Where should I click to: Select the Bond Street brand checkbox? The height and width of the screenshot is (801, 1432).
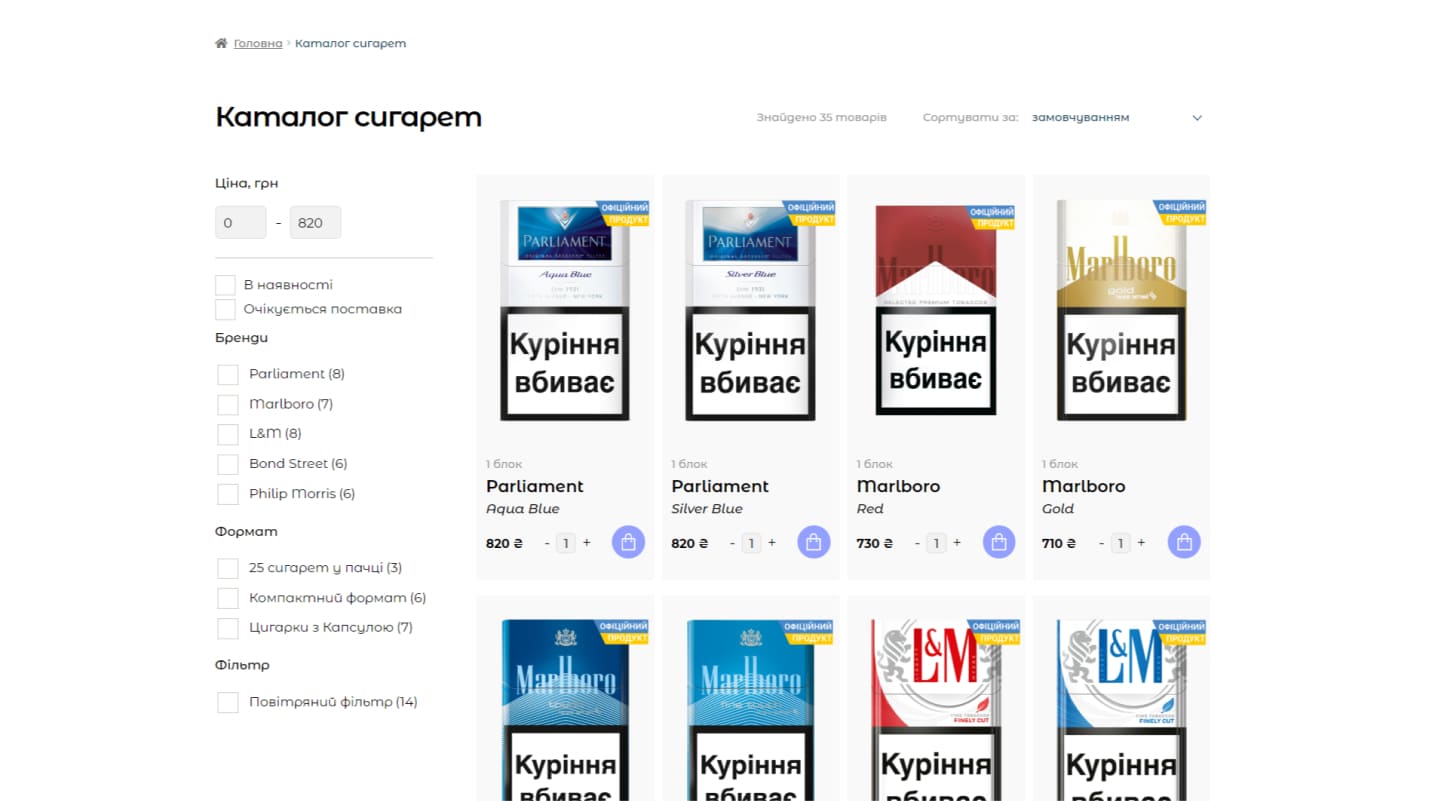[x=228, y=464]
